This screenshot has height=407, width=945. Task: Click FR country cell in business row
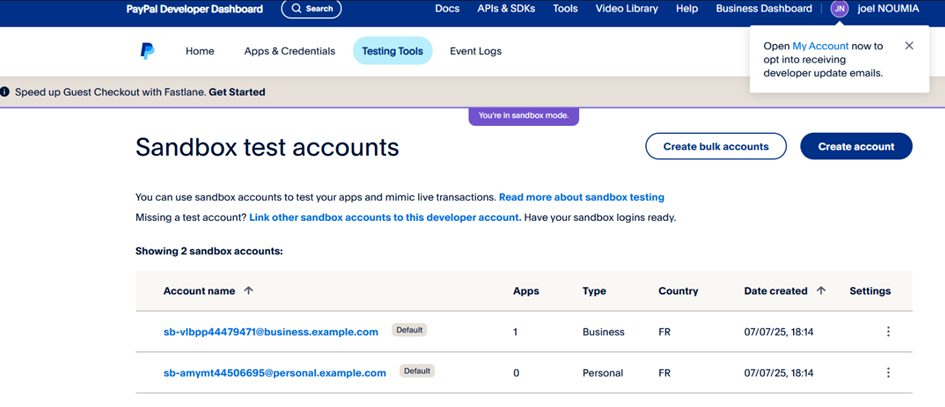[665, 332]
